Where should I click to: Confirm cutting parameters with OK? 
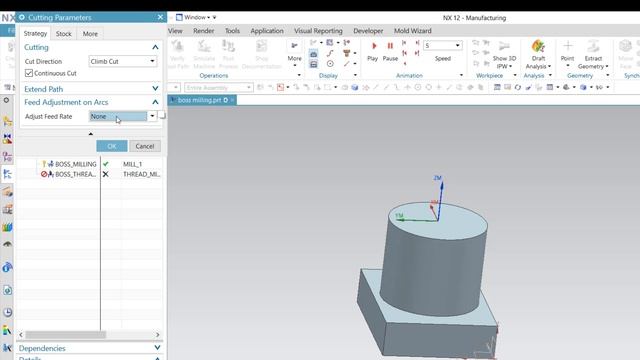point(111,146)
